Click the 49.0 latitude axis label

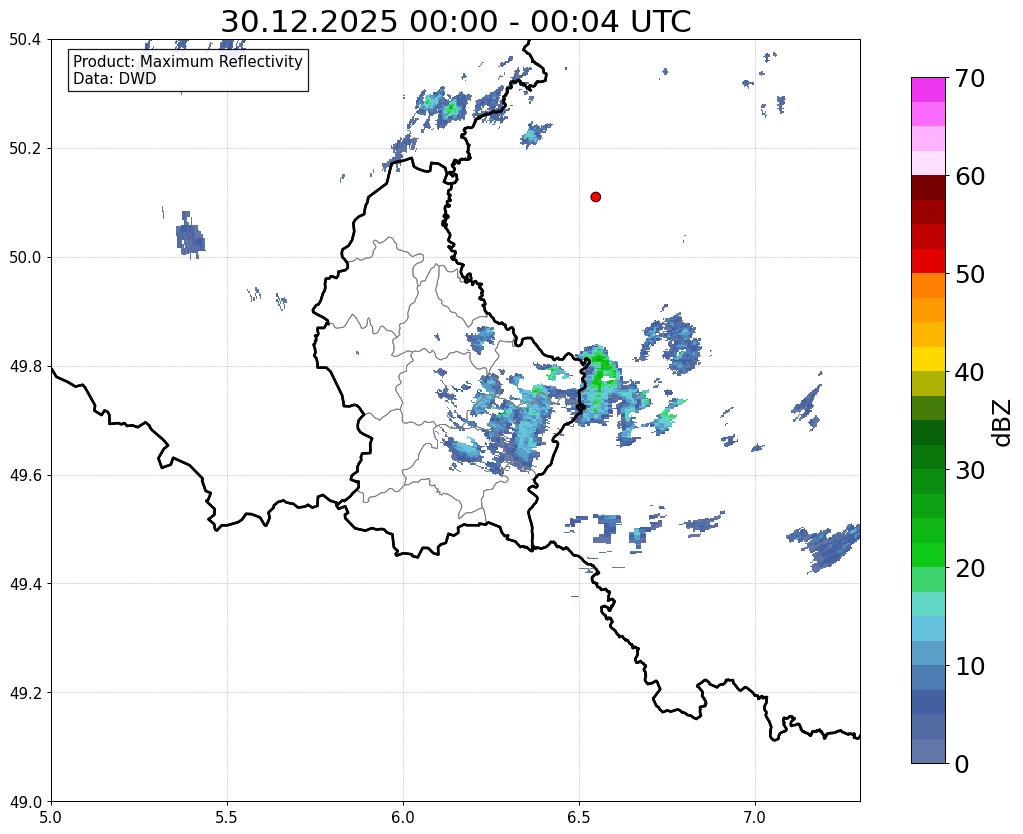coord(25,801)
